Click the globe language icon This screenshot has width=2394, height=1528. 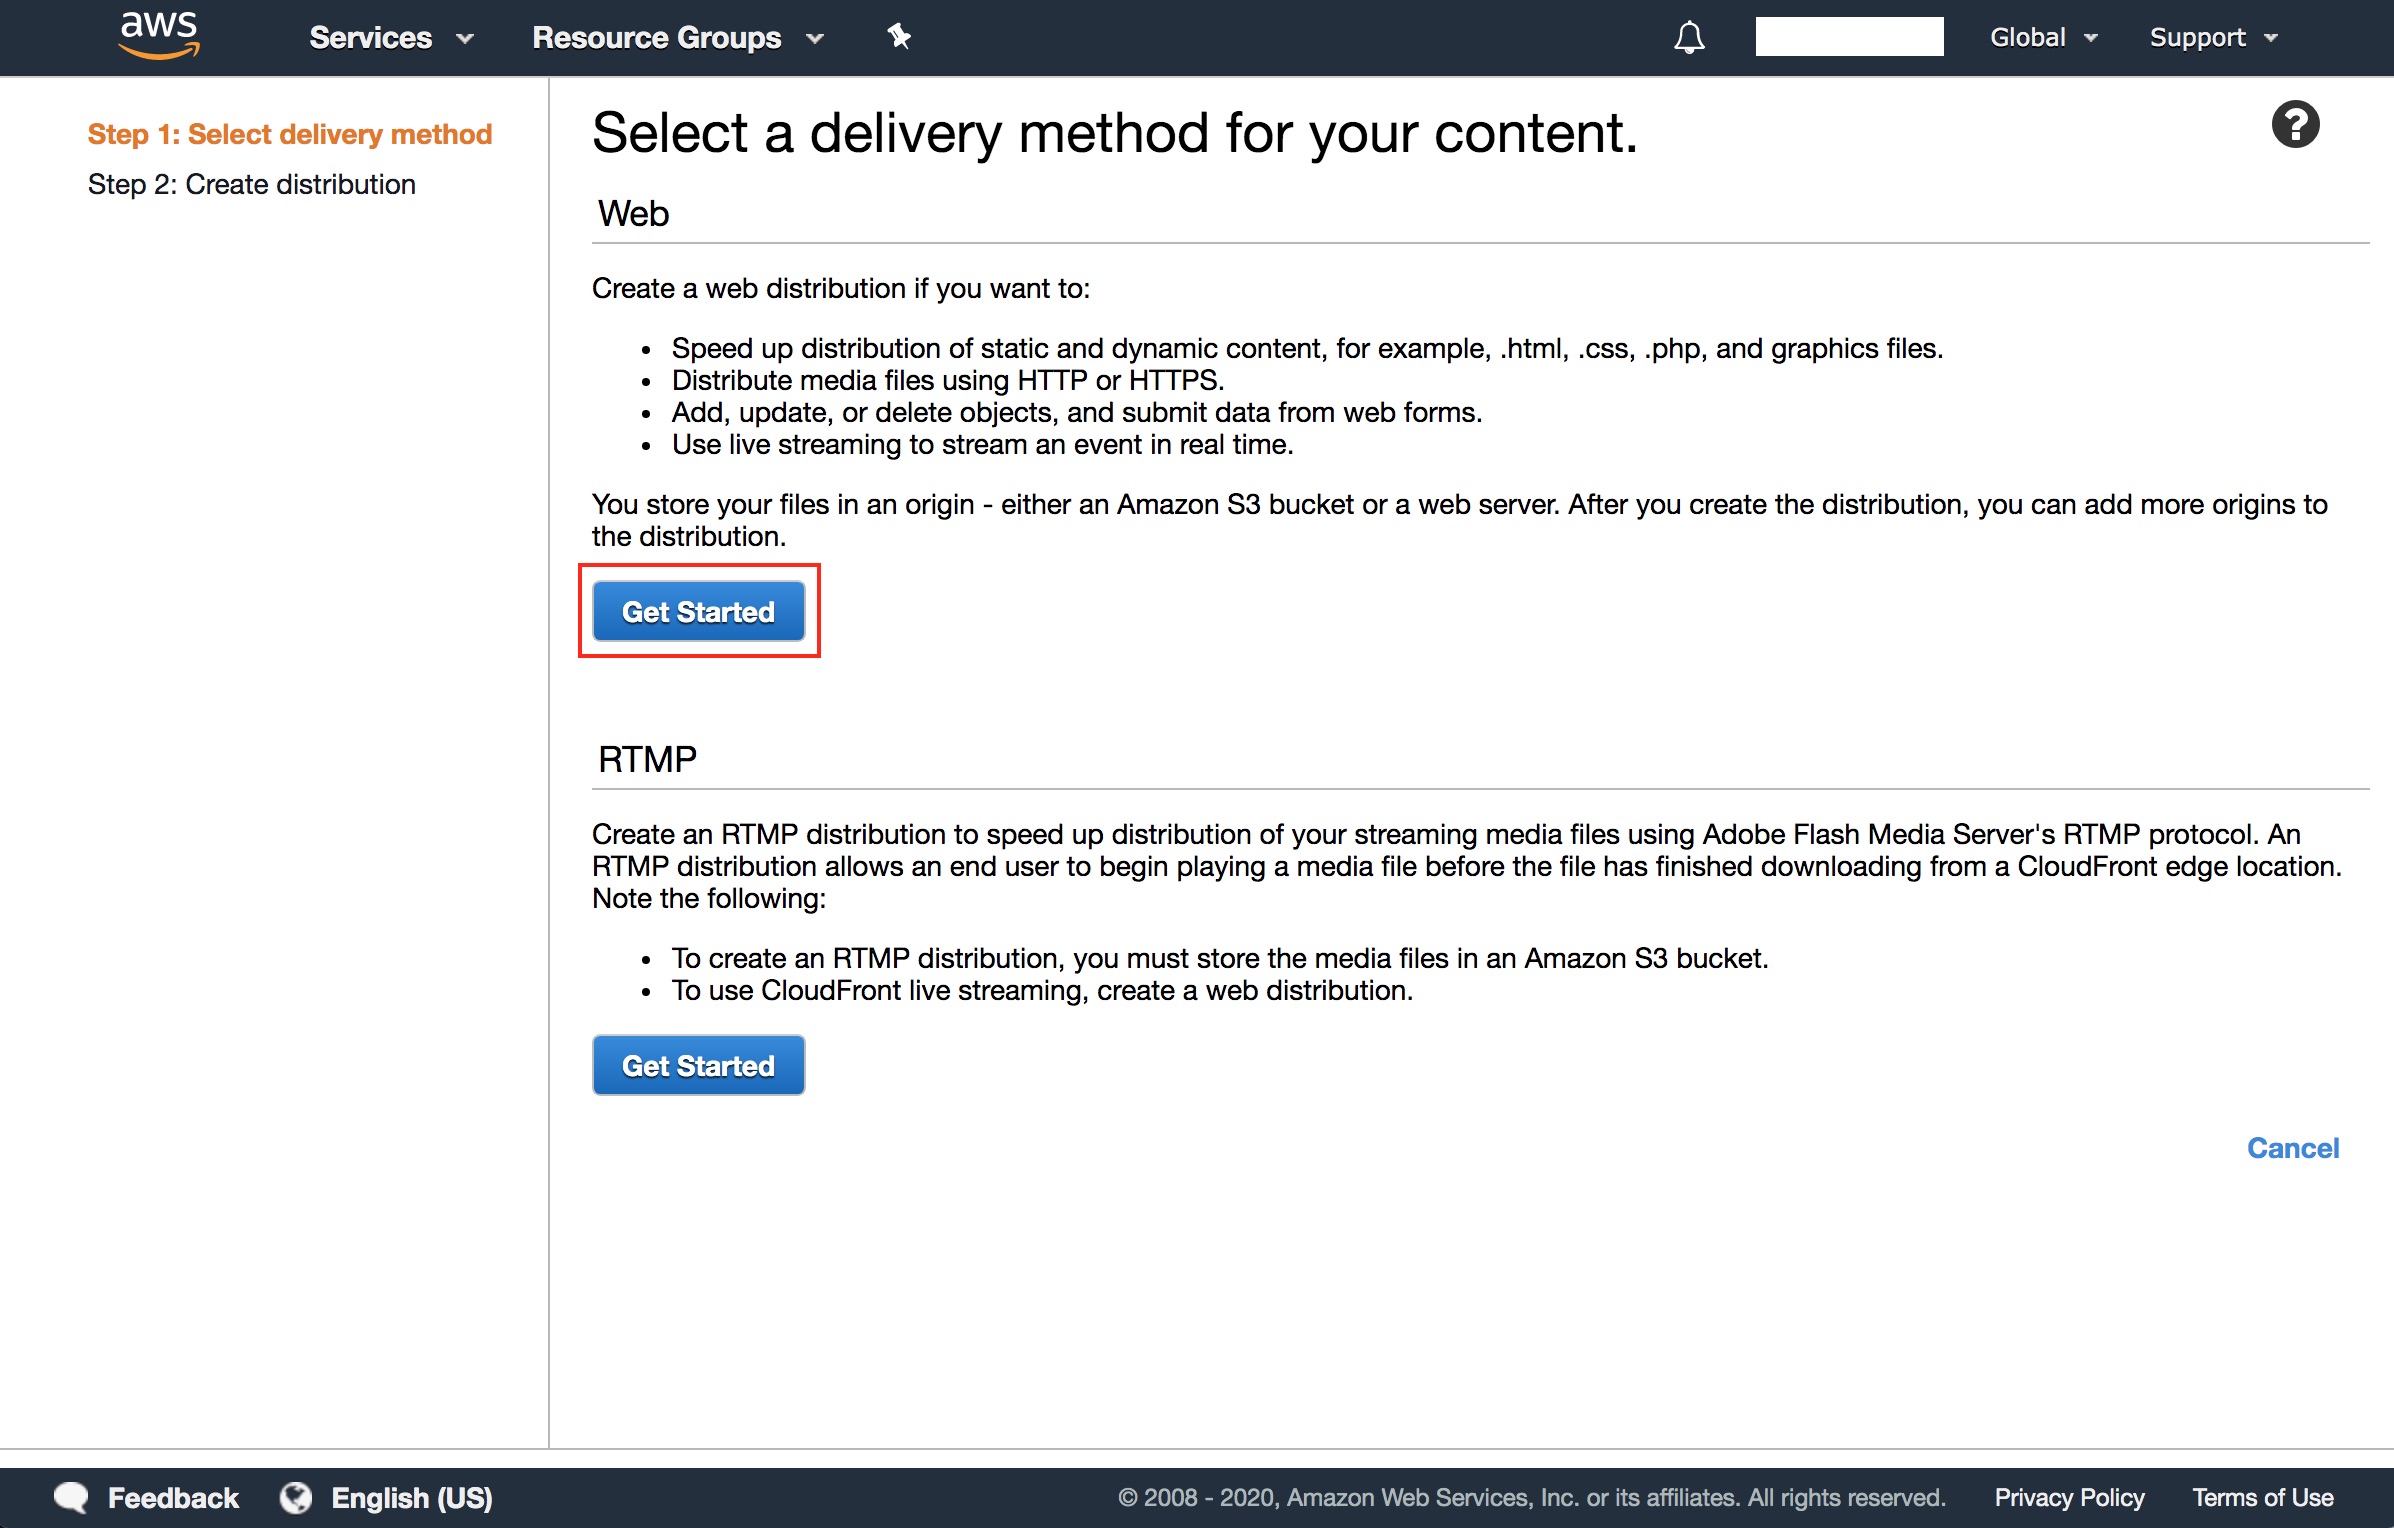296,1497
